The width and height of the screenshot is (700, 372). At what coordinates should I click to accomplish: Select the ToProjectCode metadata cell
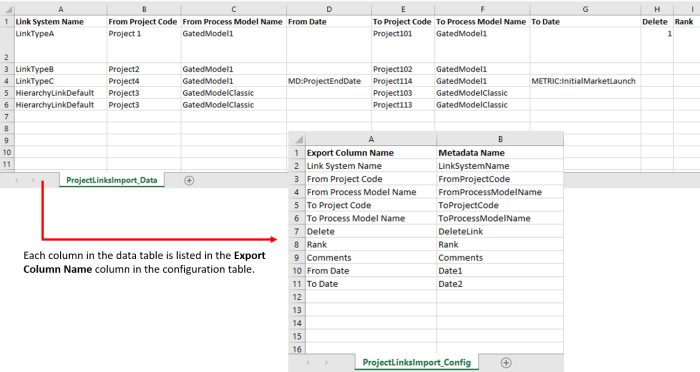click(500, 205)
